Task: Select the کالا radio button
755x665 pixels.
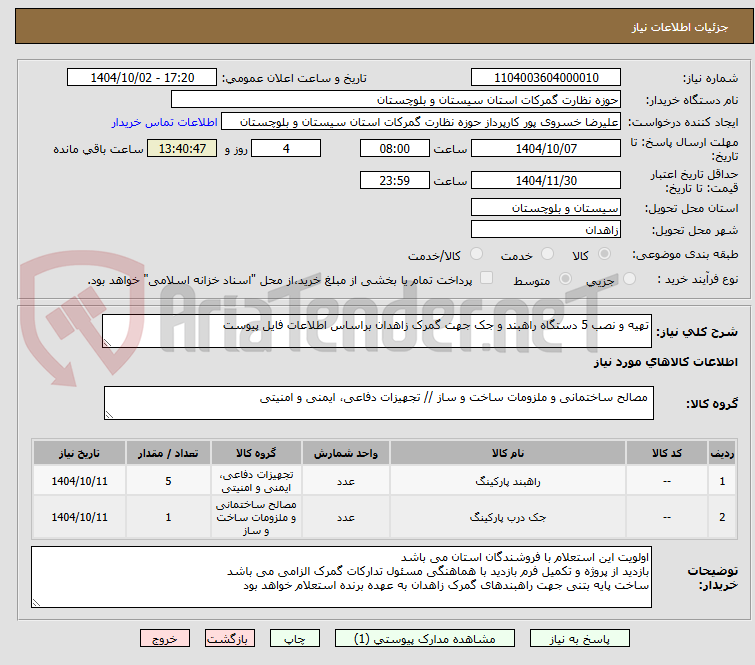Action: pyautogui.click(x=604, y=254)
